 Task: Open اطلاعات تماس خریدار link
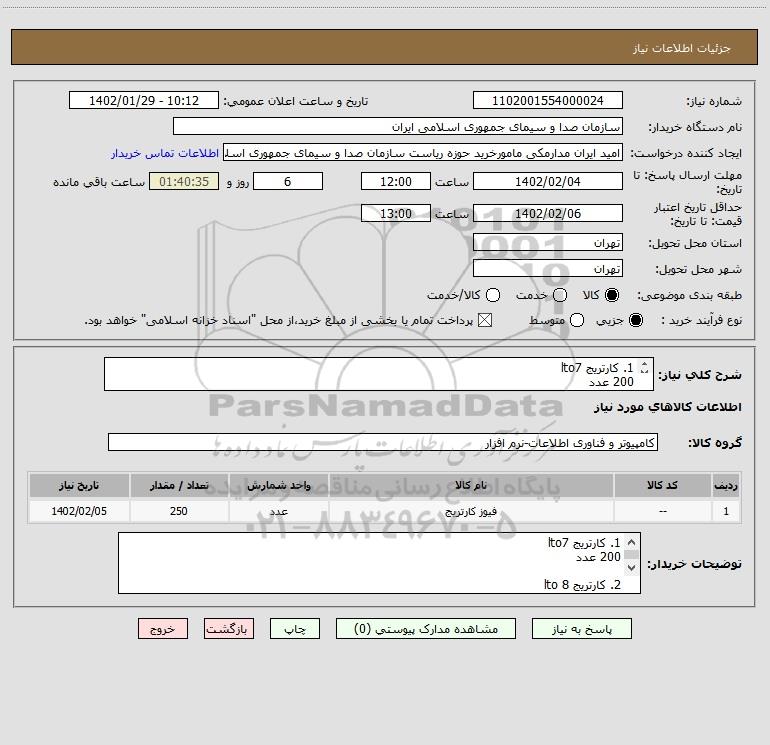165,153
